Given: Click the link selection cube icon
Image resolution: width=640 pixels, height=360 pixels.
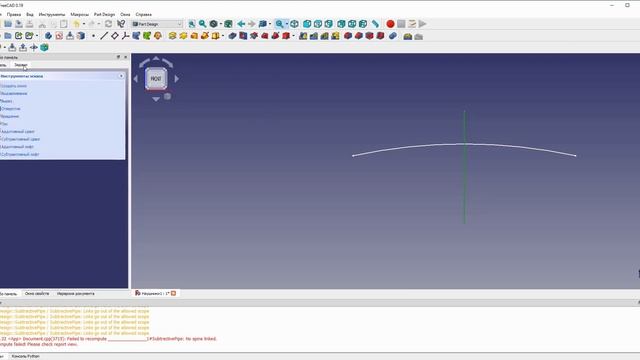Looking at the screenshot, I should coord(262,24).
